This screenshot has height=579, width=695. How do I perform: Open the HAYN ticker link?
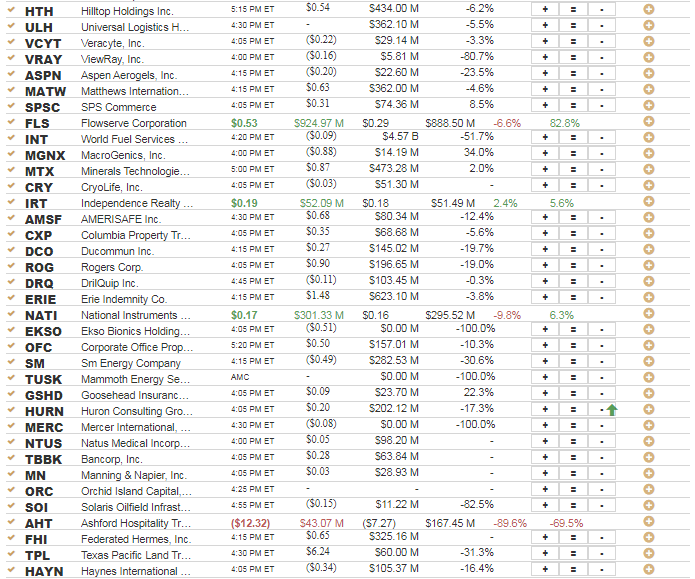coord(44,571)
